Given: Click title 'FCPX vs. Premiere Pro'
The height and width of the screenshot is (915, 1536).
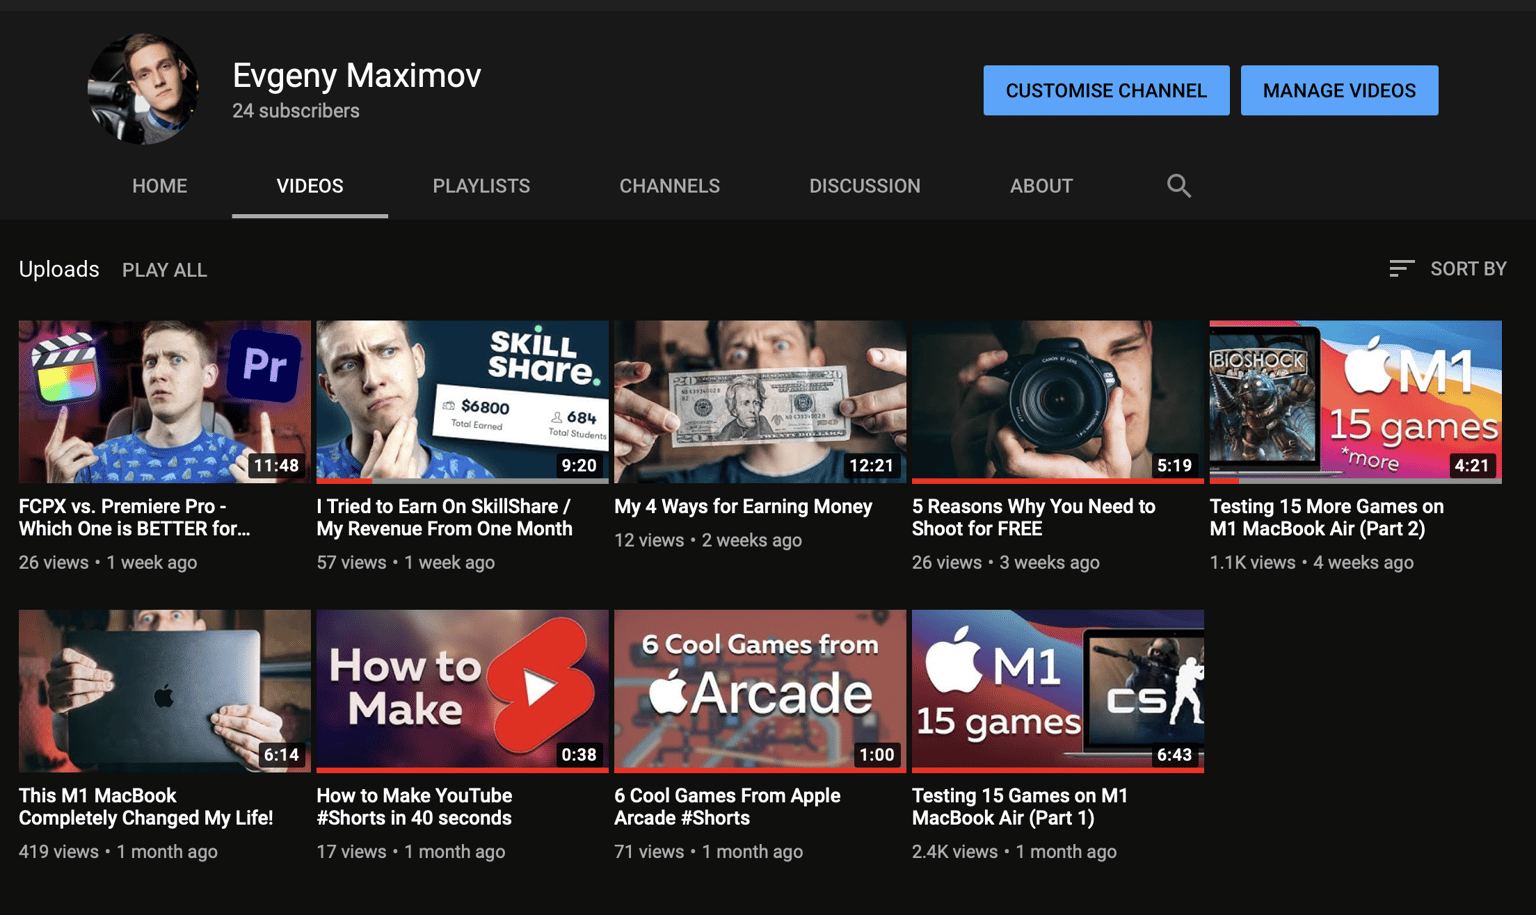Looking at the screenshot, I should point(135,518).
